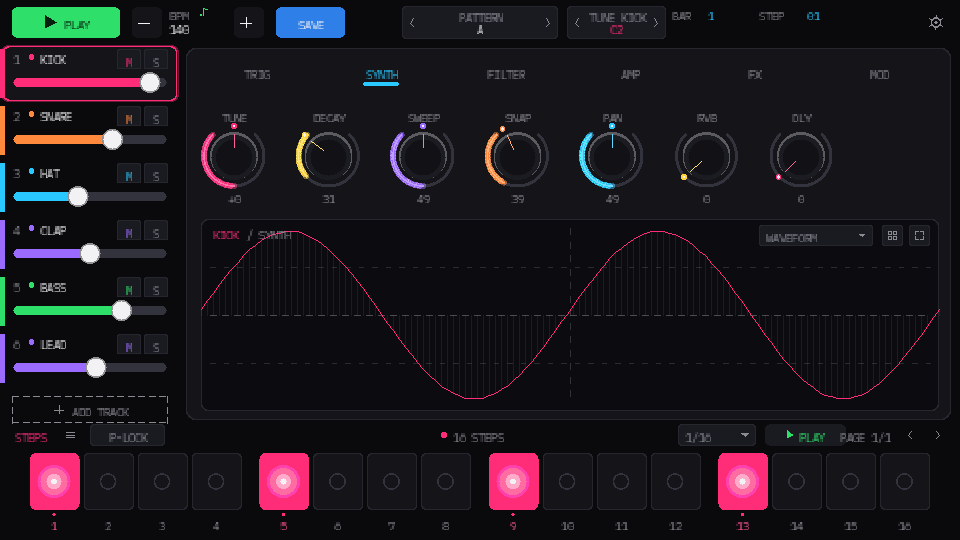Open settings gear icon
960x540 pixels.
(936, 23)
